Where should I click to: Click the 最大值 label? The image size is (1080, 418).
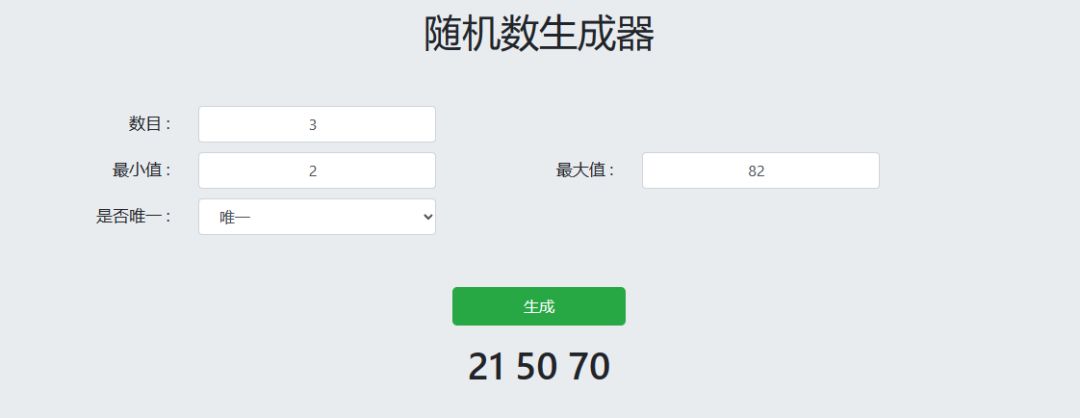585,171
